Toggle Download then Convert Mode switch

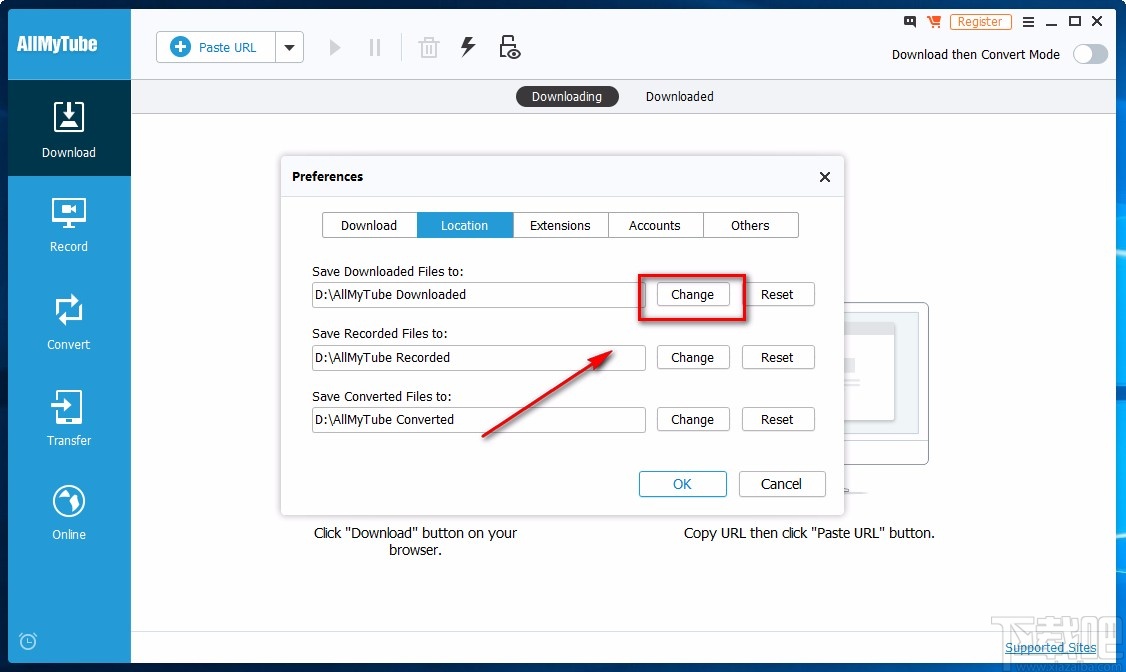point(1090,54)
